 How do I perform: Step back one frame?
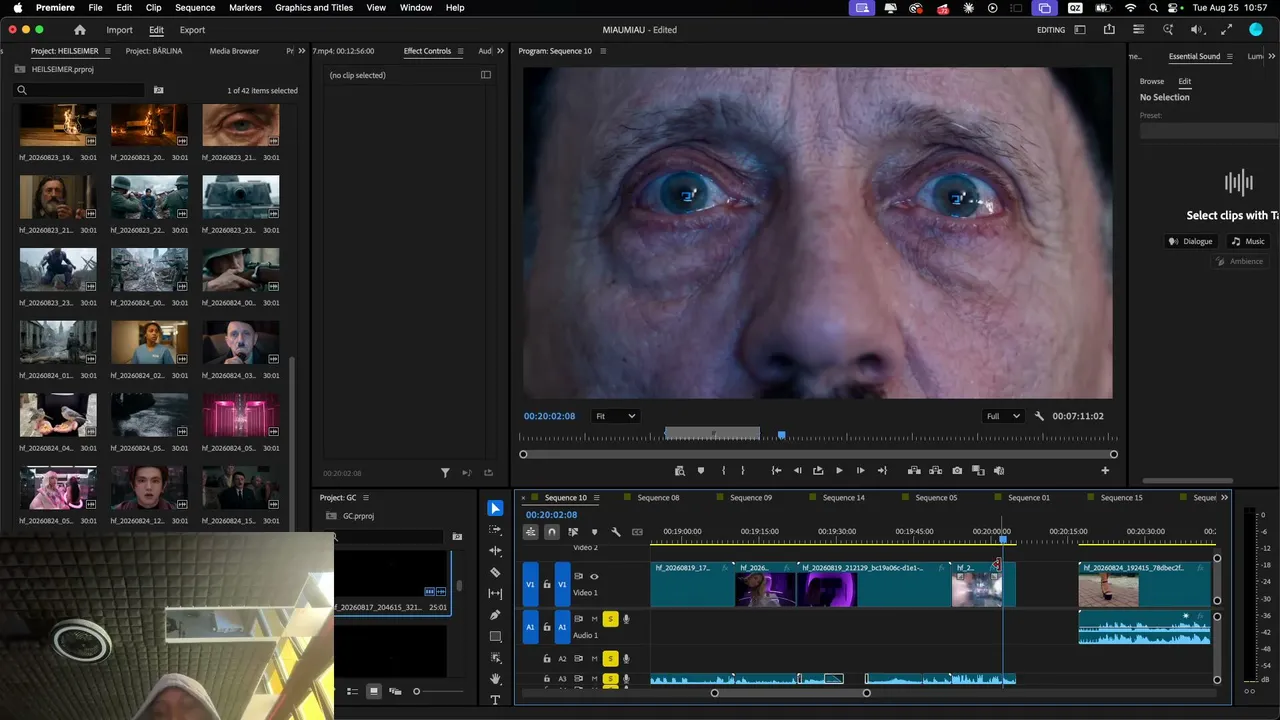click(797, 471)
